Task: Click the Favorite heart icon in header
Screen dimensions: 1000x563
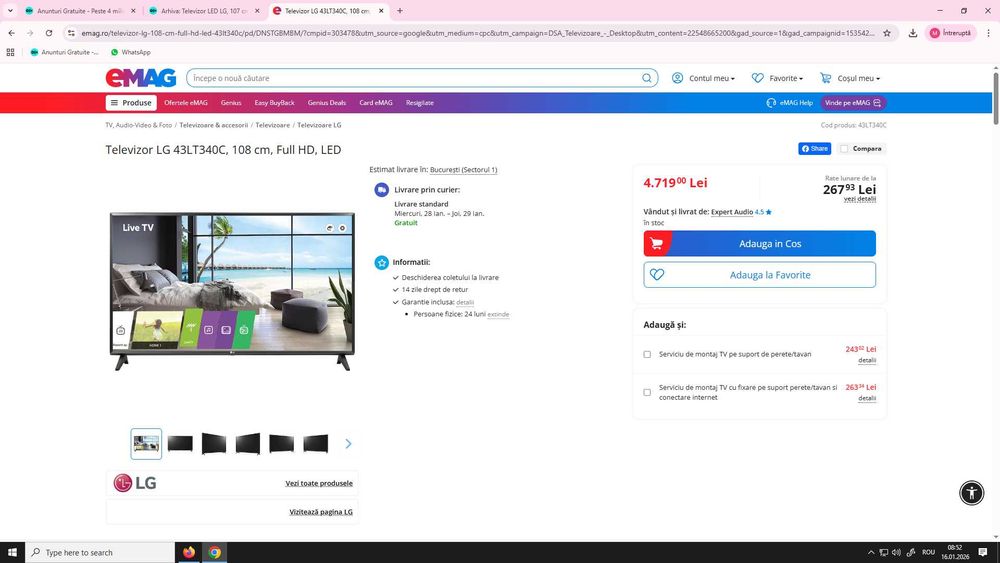Action: (x=758, y=78)
